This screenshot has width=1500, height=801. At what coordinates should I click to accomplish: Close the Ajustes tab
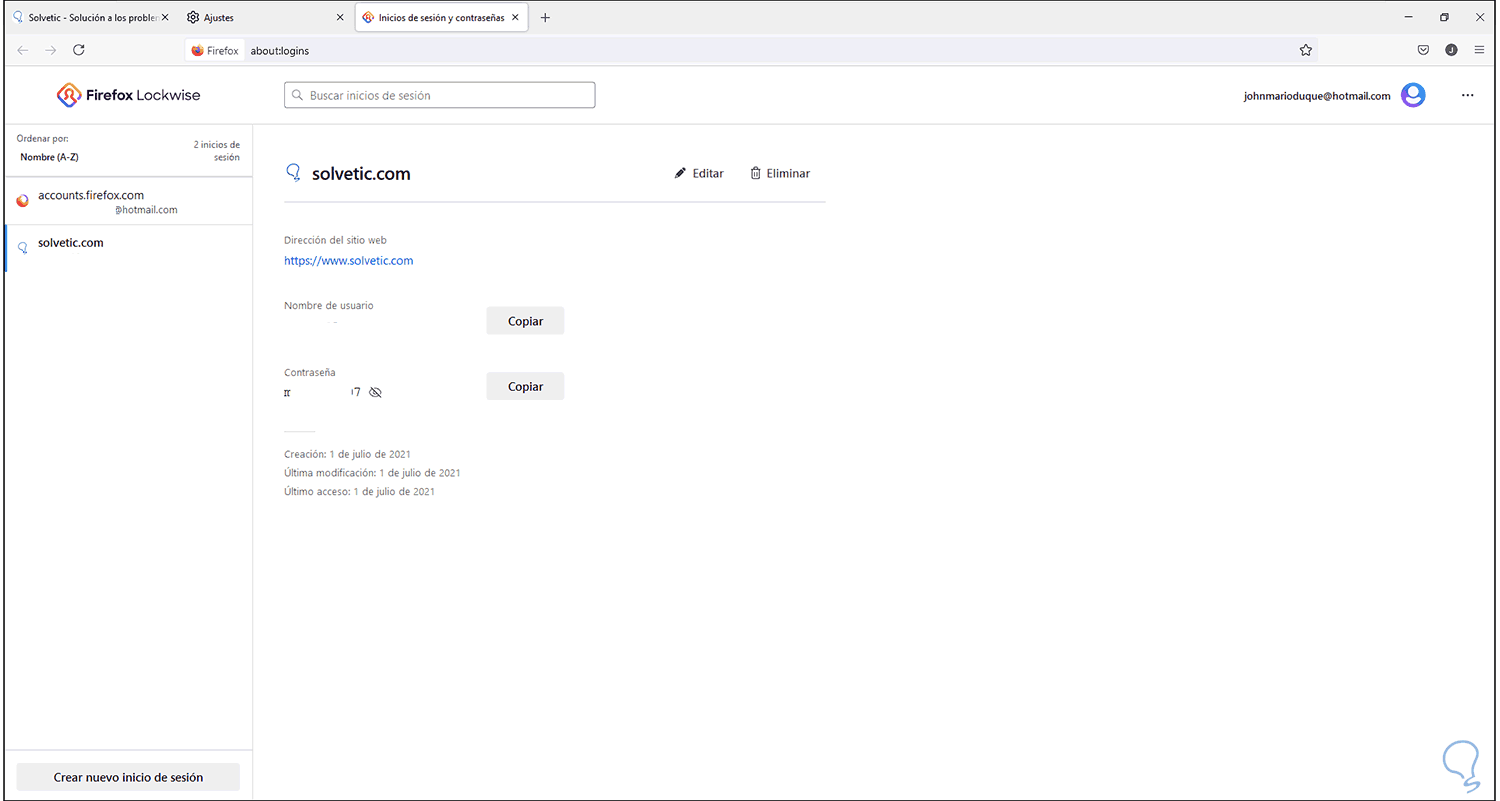coord(341,18)
